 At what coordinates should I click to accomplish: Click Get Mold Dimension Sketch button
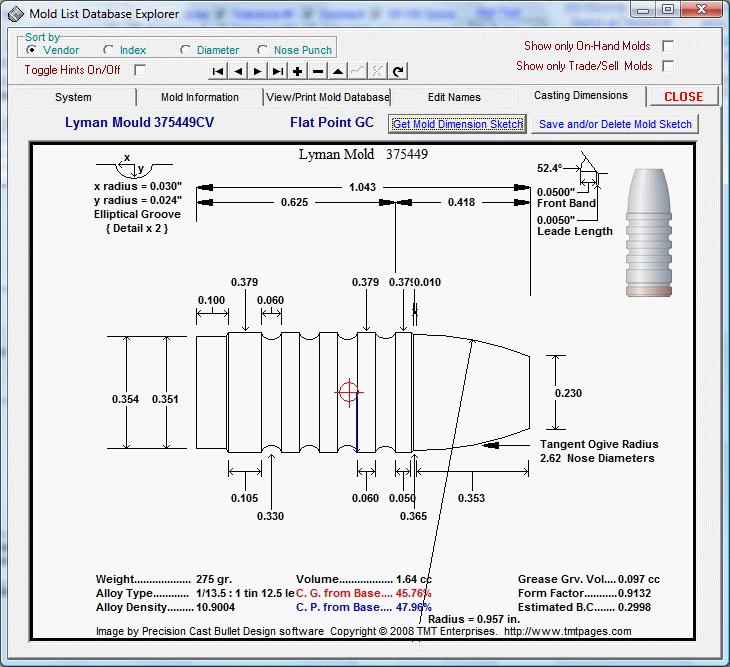click(x=458, y=124)
